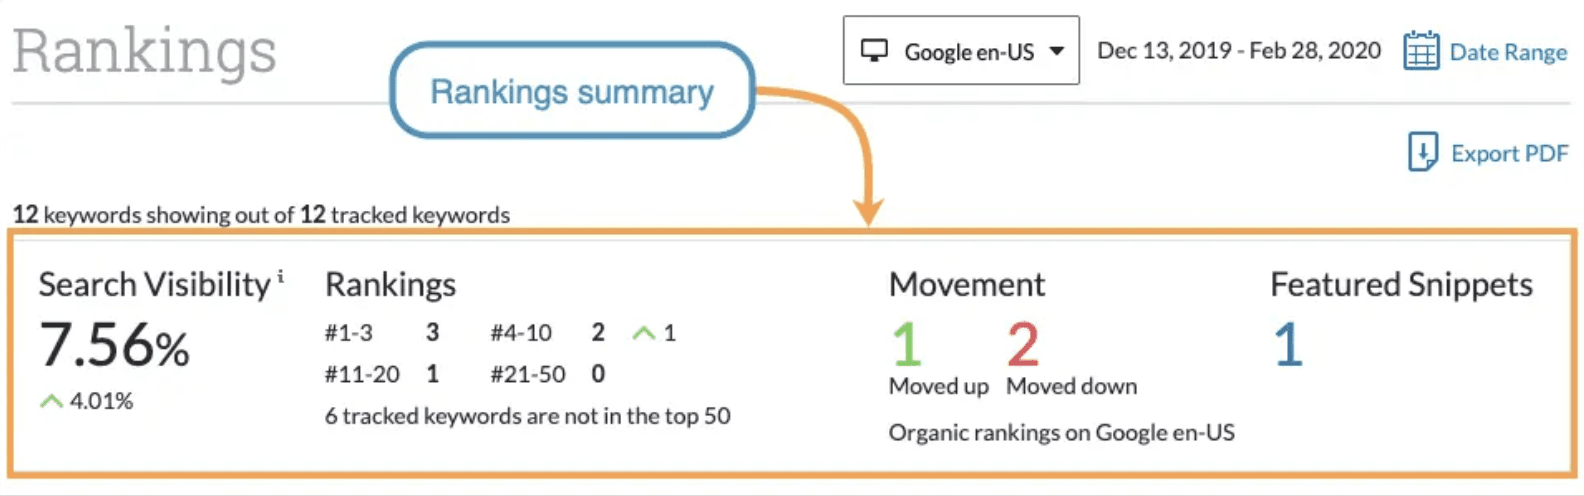Click the 12 tracked keywords text

pos(404,215)
